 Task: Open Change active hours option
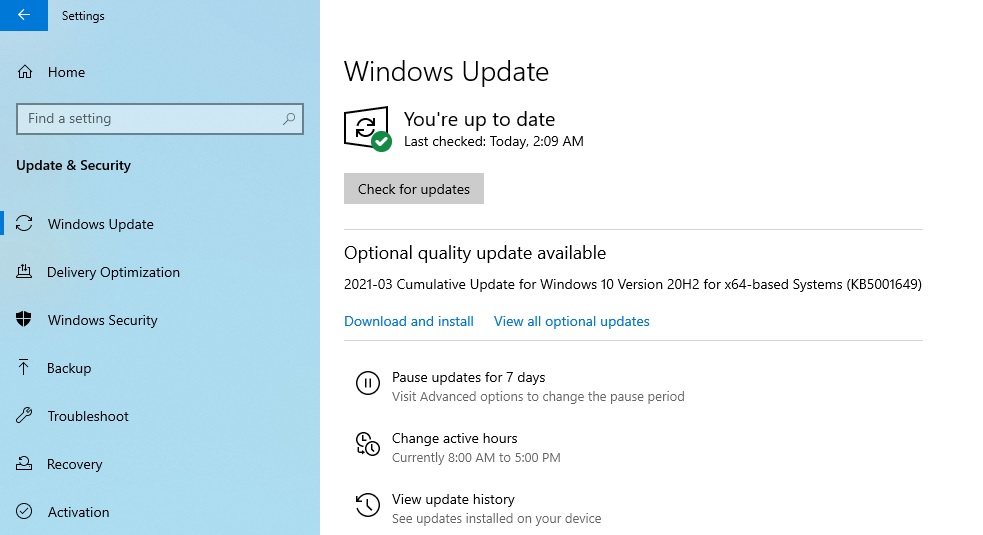[455, 438]
